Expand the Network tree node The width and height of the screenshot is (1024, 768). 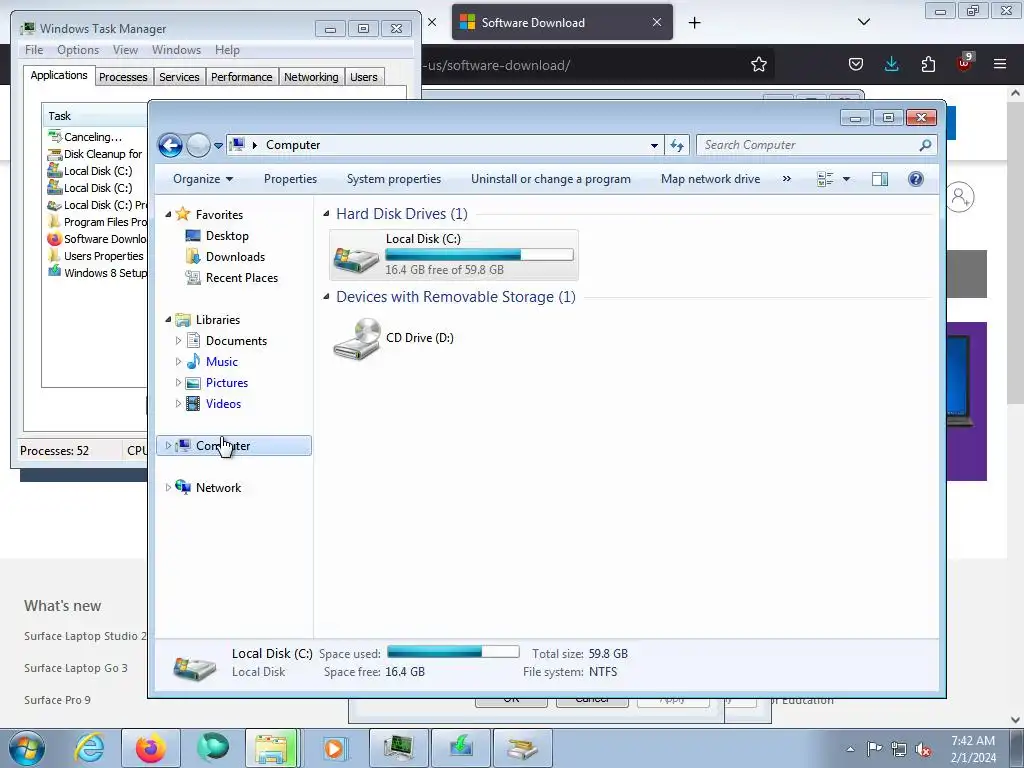pos(168,487)
